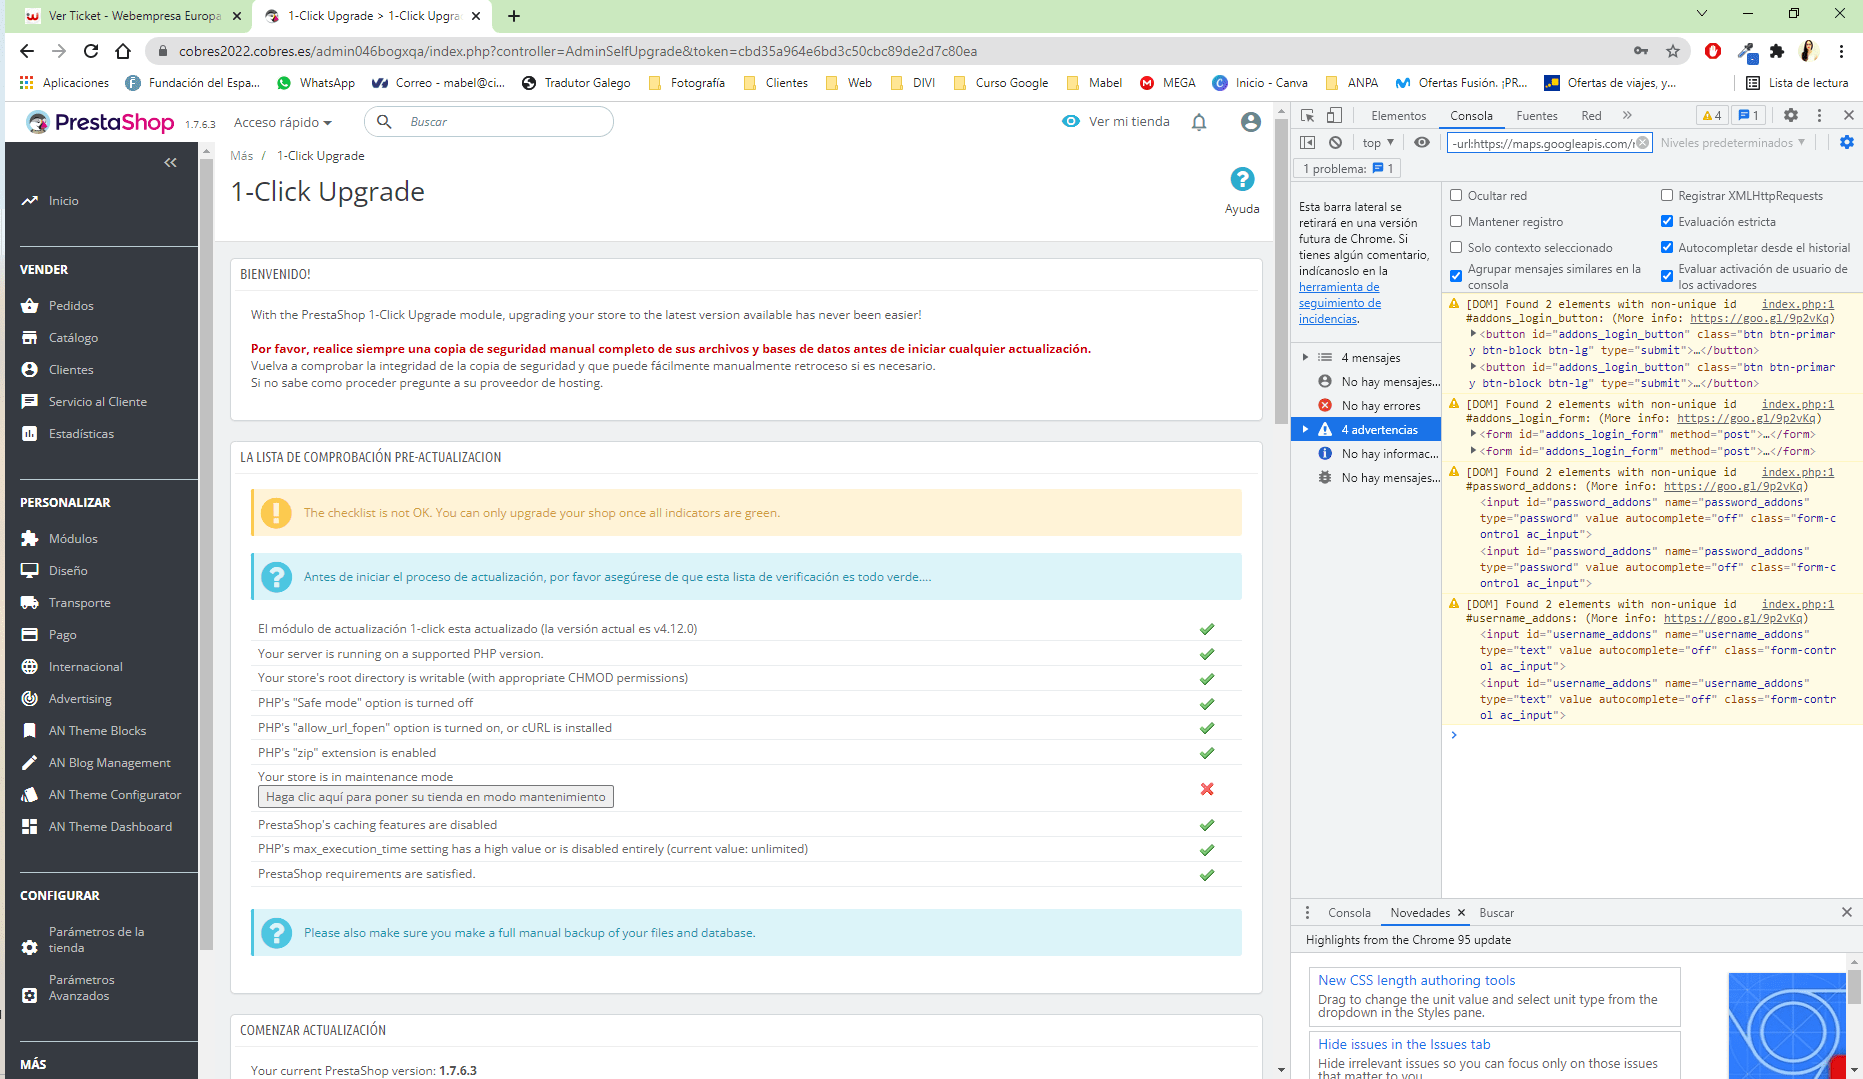Click the 1 problema issues button

(1347, 169)
